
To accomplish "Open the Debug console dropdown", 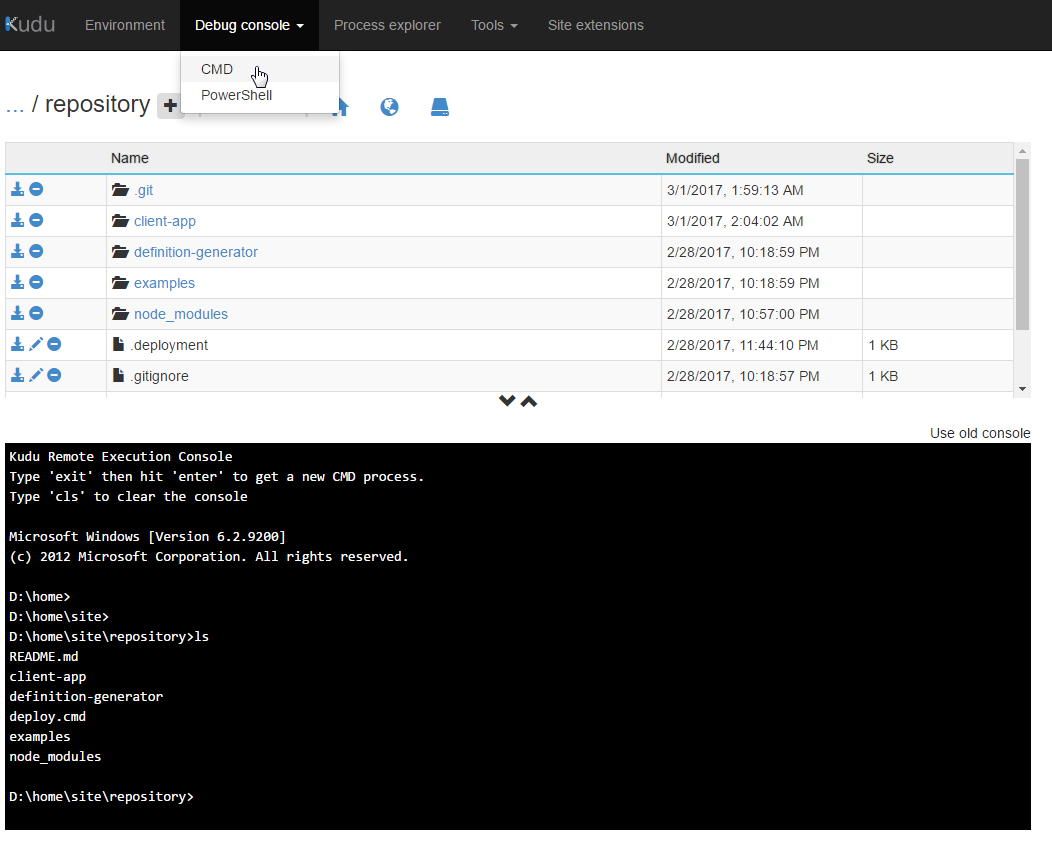I will (249, 25).
